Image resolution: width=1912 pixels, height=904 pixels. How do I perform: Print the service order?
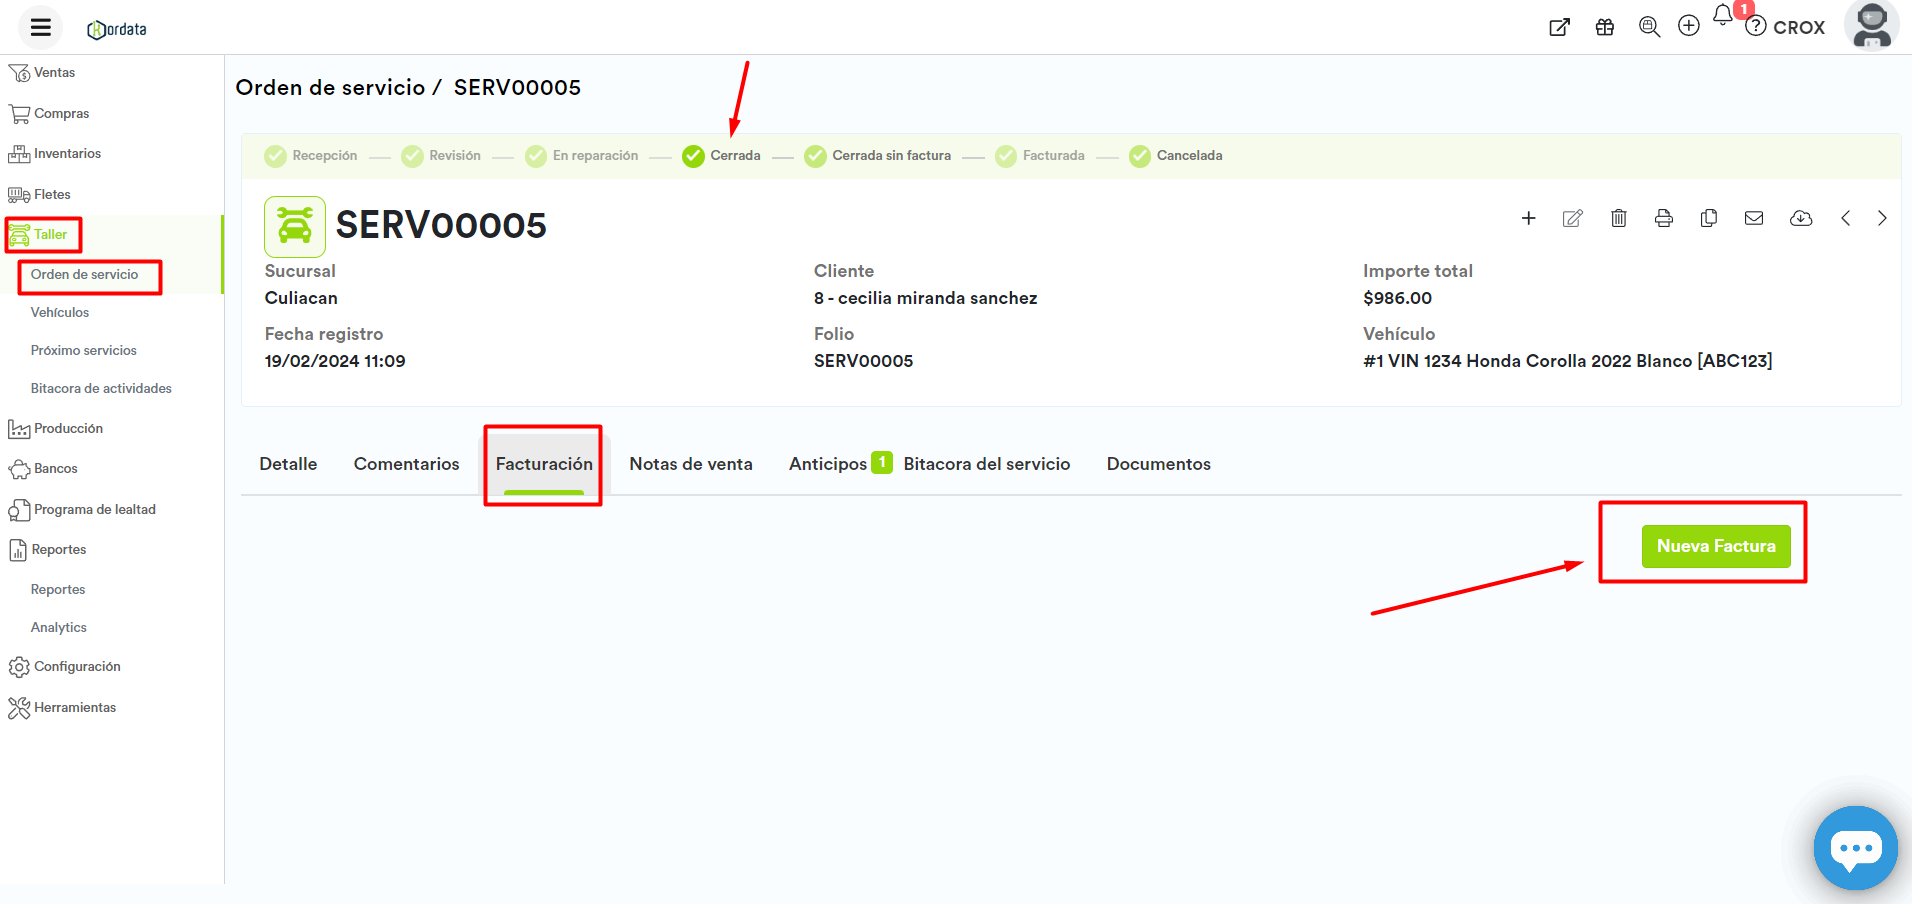[x=1663, y=218]
